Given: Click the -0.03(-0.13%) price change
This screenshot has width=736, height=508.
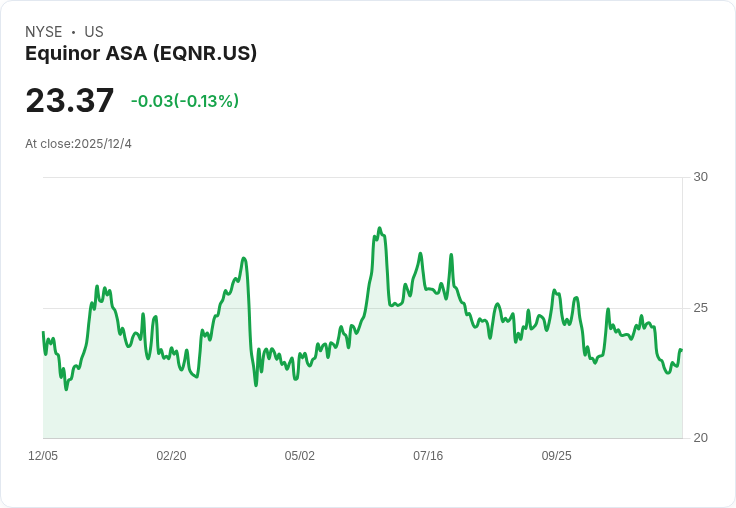Looking at the screenshot, I should click(185, 101).
